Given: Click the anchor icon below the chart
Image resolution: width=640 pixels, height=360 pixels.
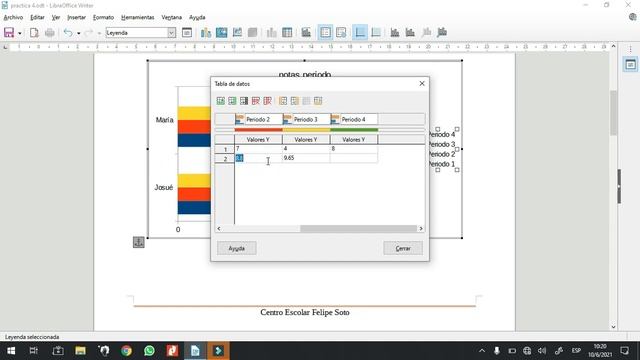Looking at the screenshot, I should [139, 242].
